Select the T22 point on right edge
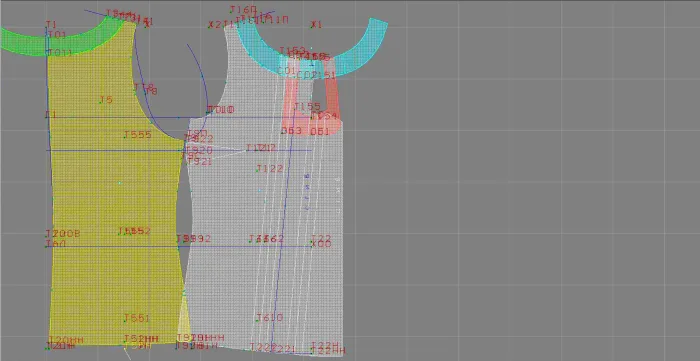The width and height of the screenshot is (700, 361). [x=321, y=238]
